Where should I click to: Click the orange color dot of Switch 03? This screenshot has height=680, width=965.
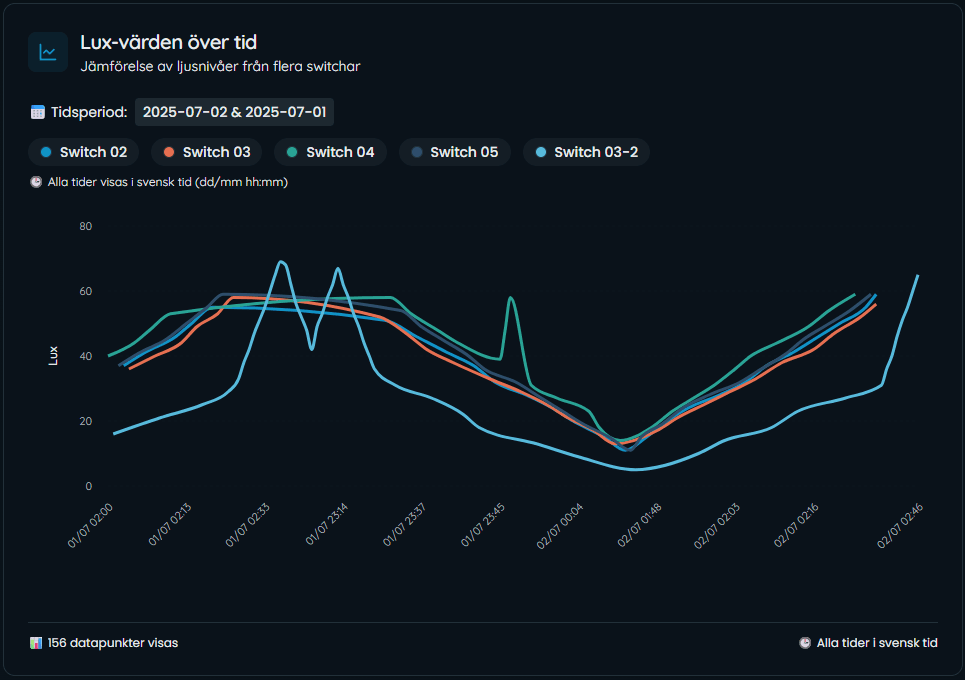tap(169, 152)
